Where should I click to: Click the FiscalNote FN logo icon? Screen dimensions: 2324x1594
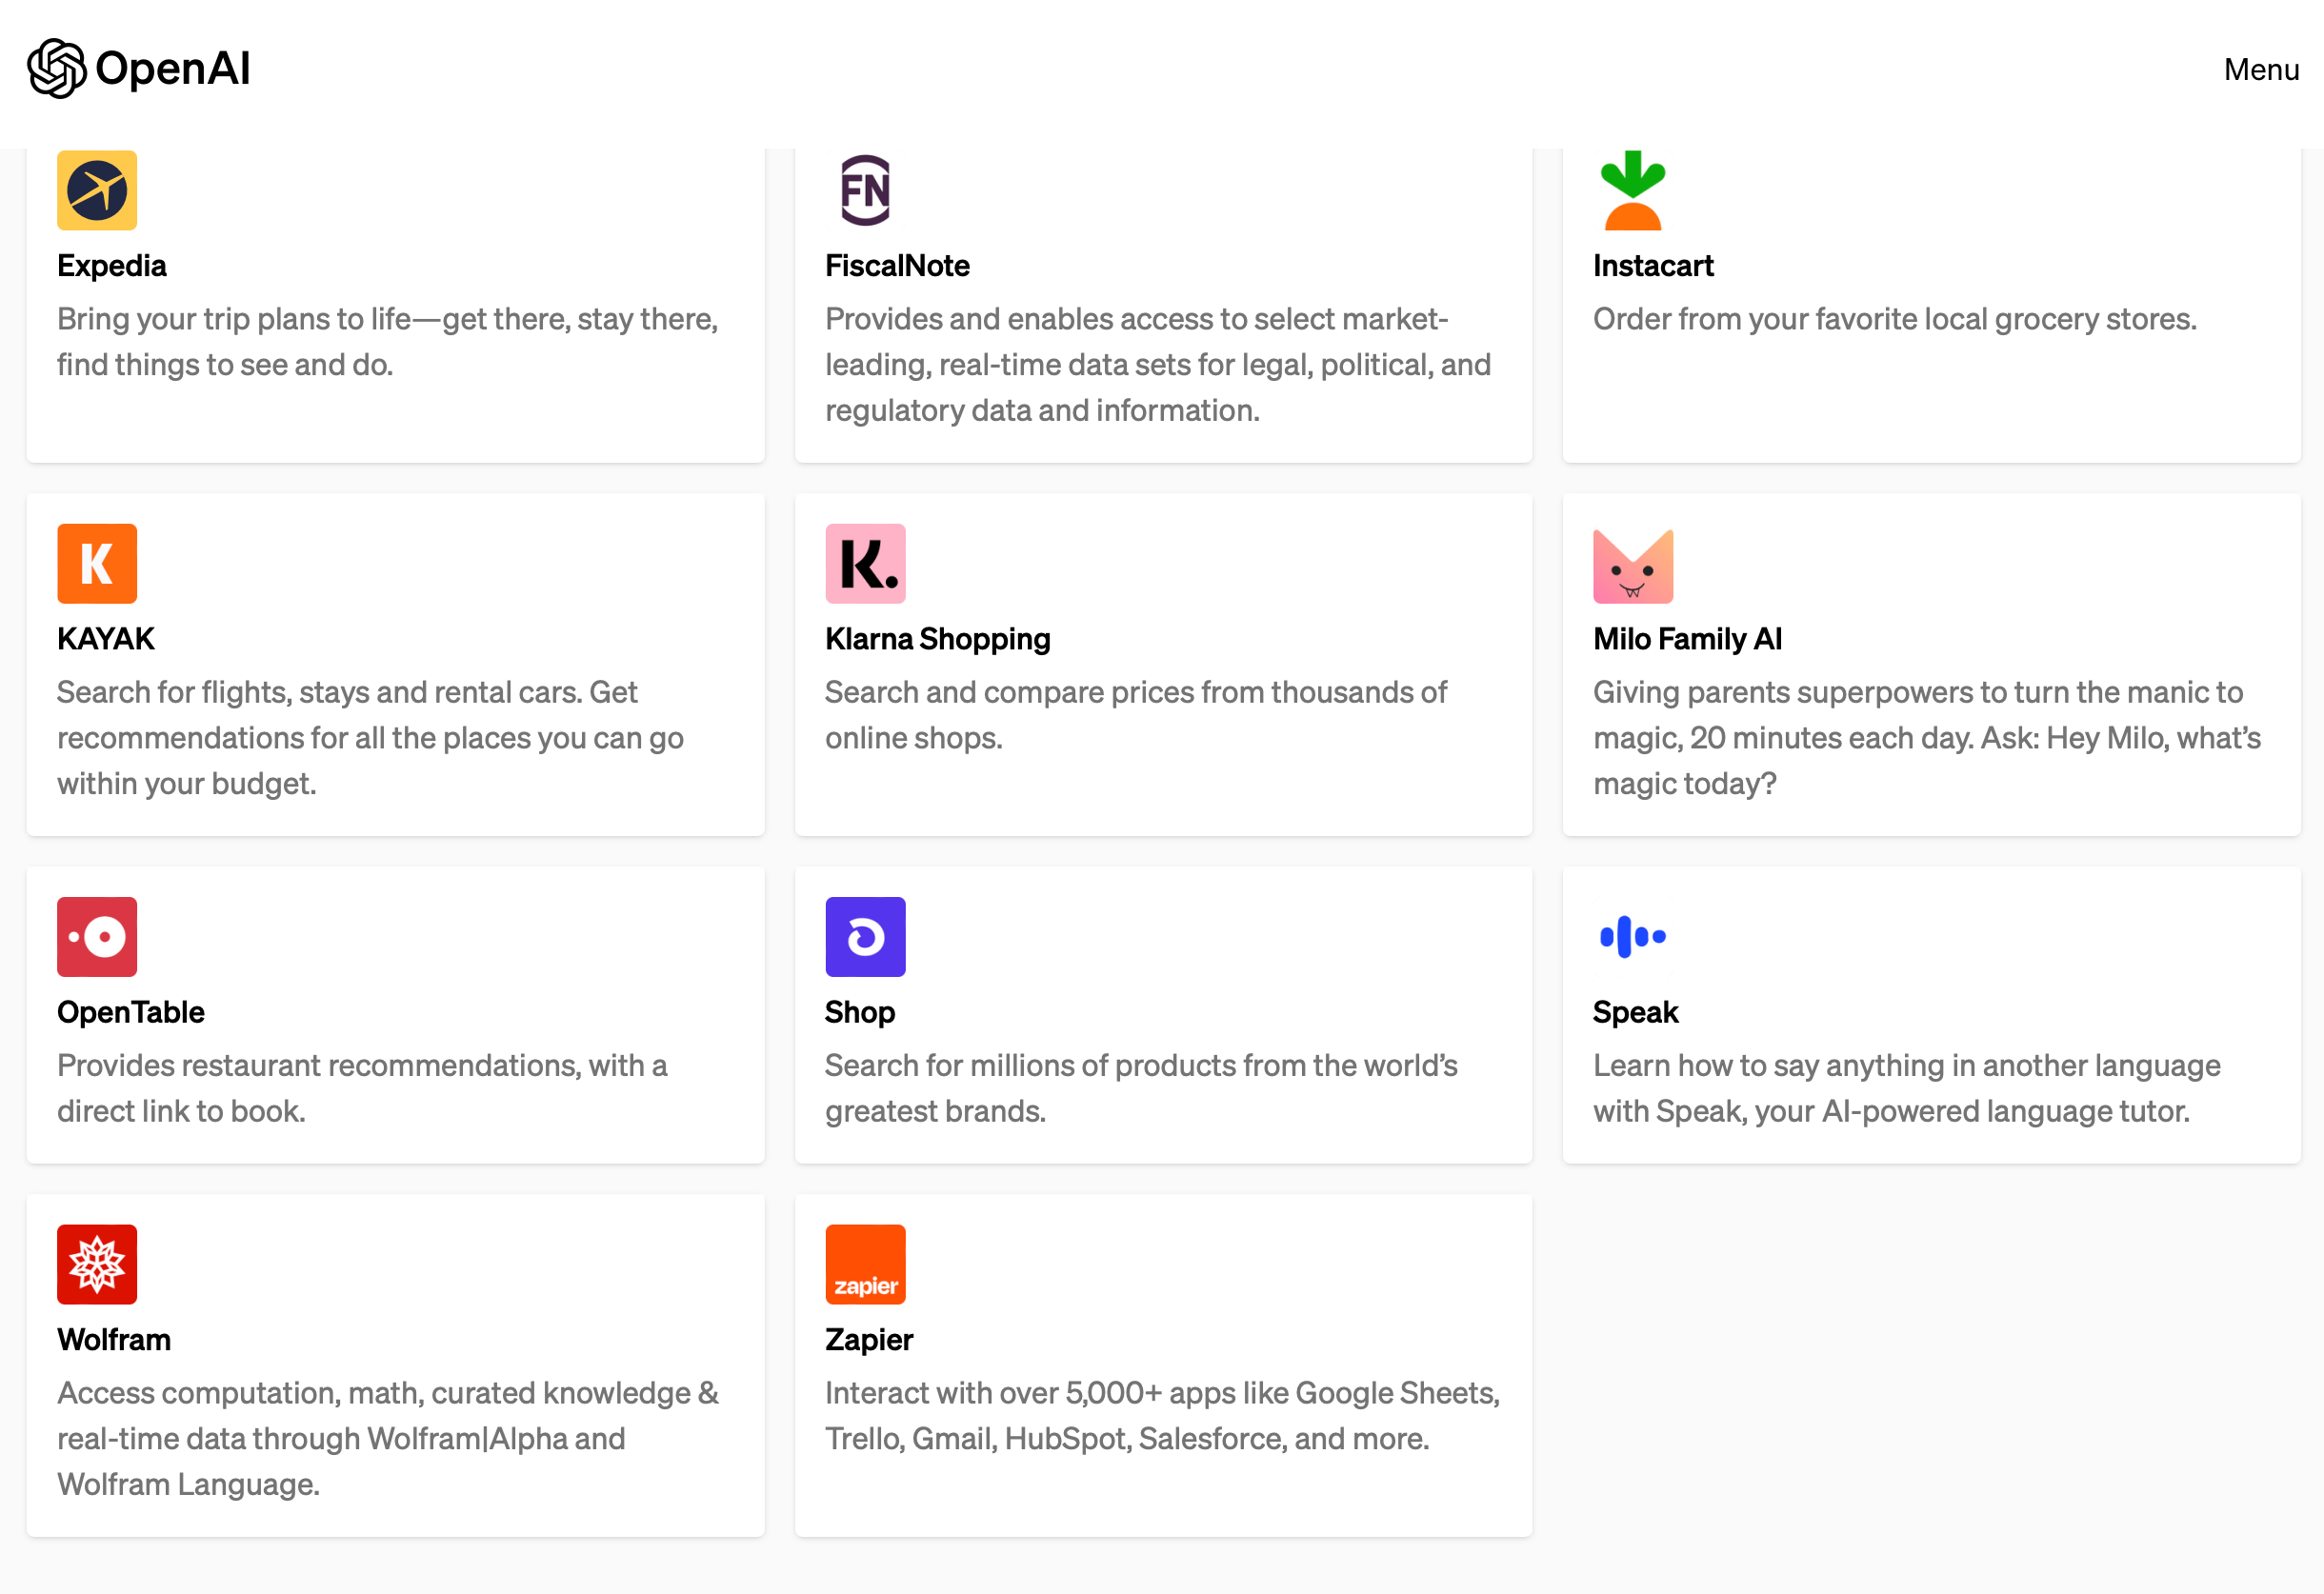click(865, 190)
